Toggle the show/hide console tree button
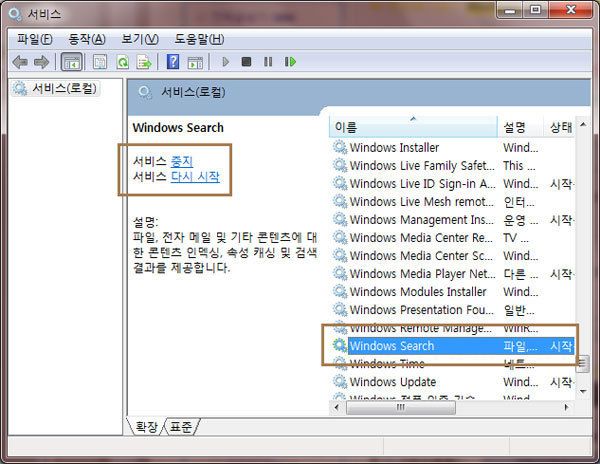 (x=72, y=62)
